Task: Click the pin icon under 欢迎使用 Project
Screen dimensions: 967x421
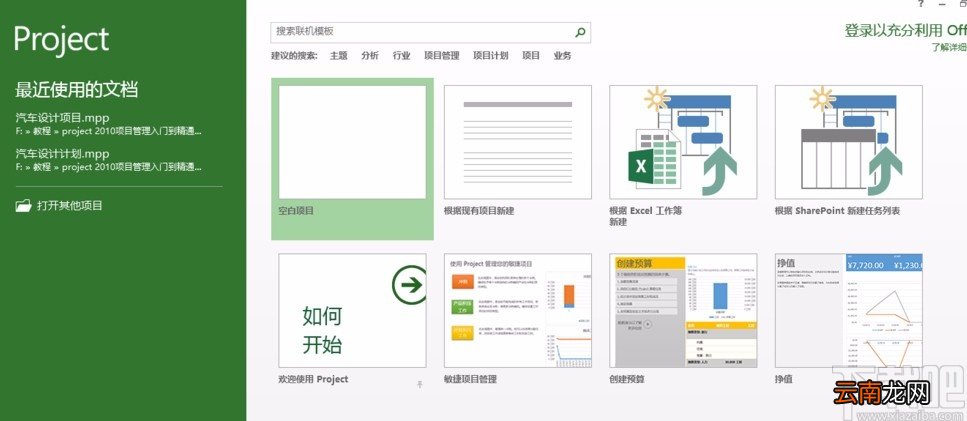Action: (420, 384)
